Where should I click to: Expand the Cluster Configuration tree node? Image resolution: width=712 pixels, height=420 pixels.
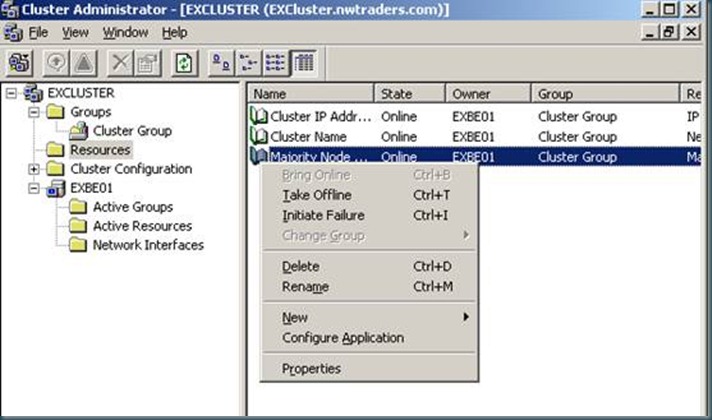(34, 169)
